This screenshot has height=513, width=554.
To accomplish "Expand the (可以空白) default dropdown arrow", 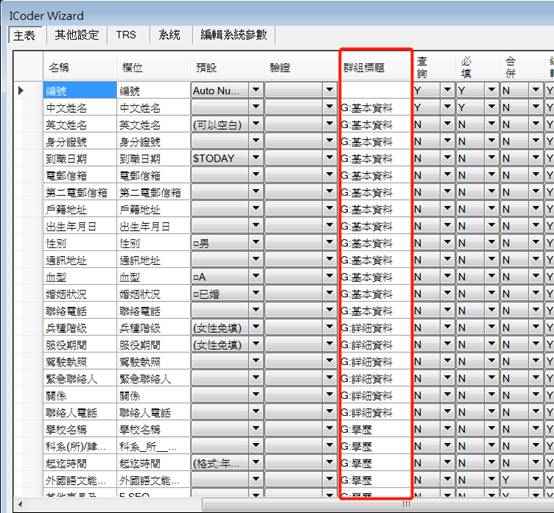I will coord(256,124).
